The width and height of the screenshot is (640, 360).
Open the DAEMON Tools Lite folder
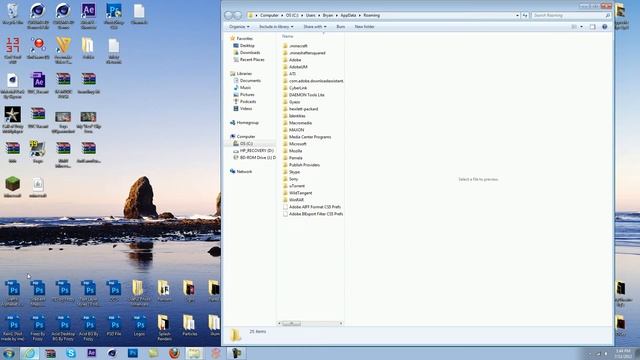coord(307,95)
